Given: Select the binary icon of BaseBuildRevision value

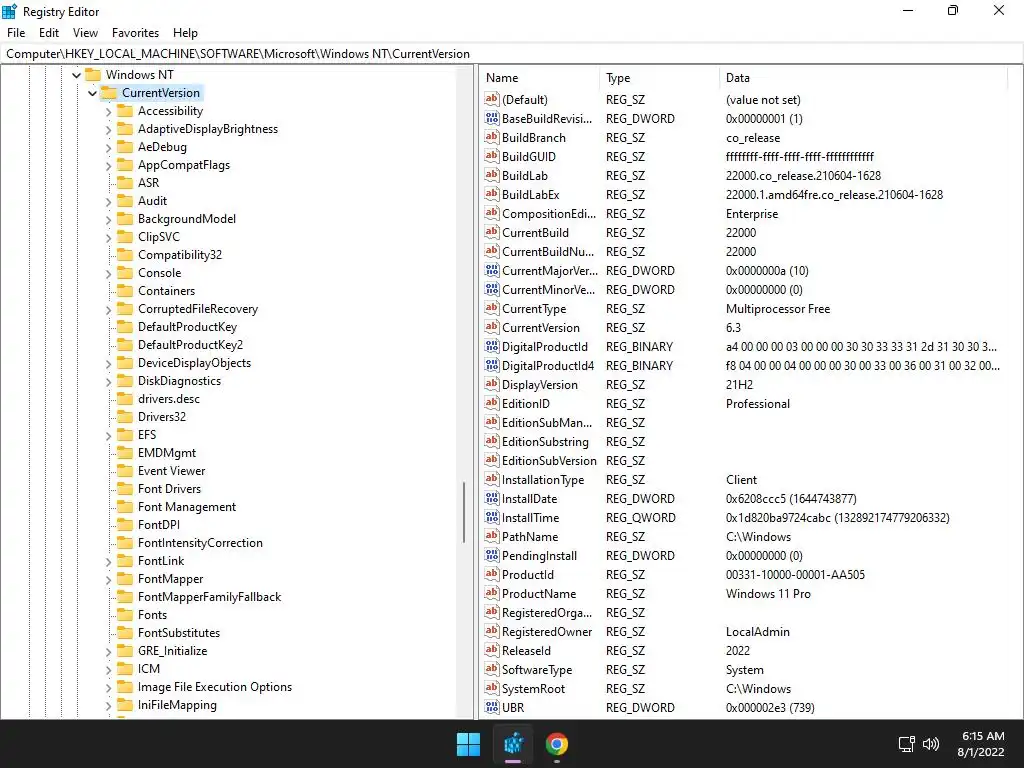Looking at the screenshot, I should click(492, 119).
